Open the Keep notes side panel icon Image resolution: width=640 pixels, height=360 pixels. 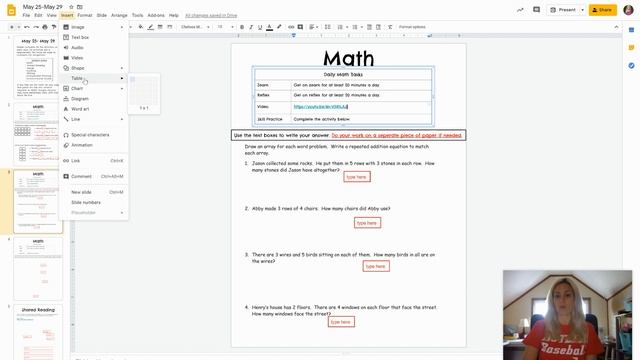coord(631,48)
